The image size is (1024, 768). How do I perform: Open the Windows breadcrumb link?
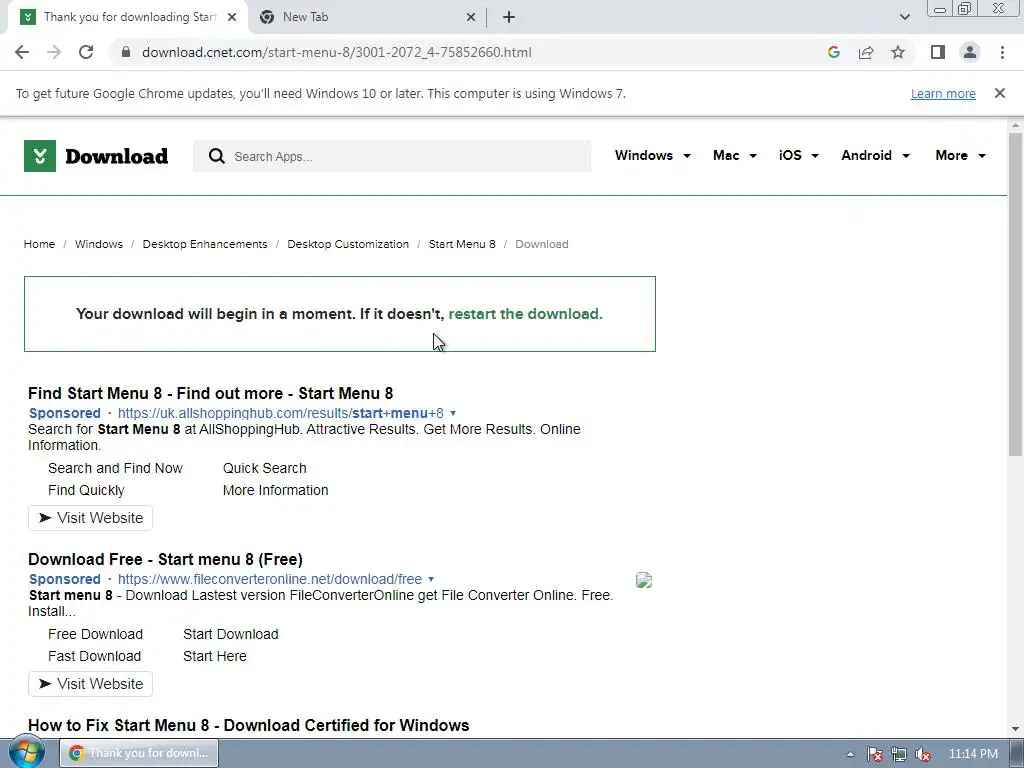coord(99,244)
